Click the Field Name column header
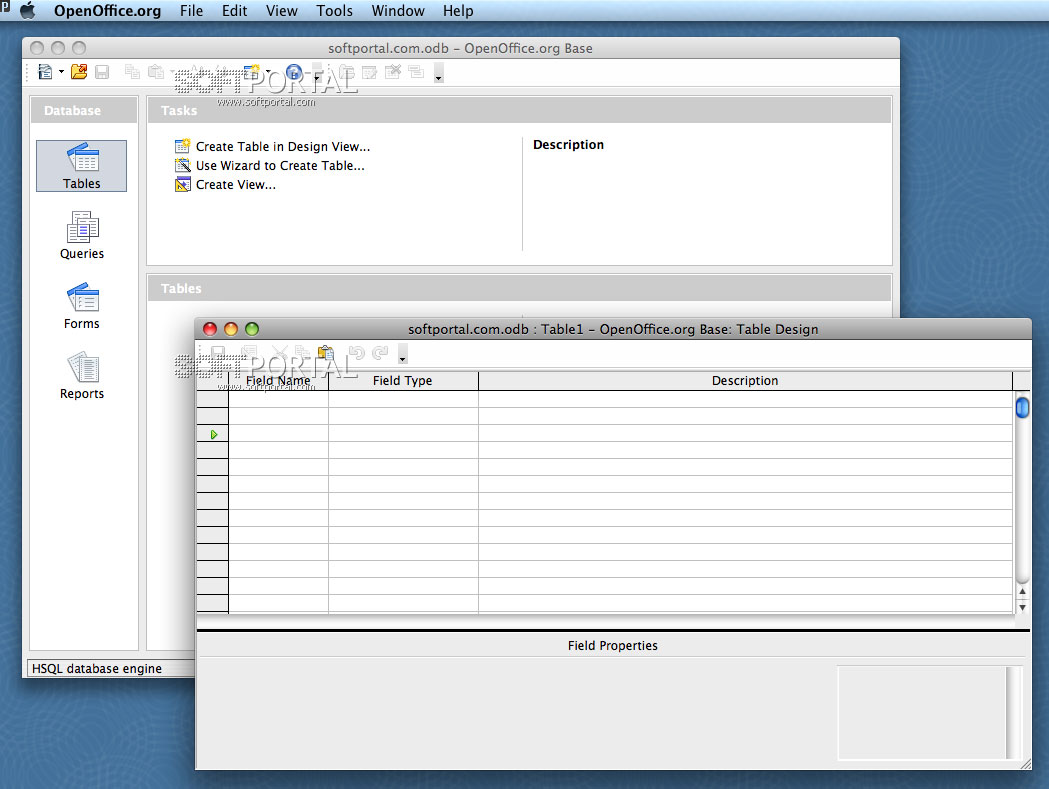 278,381
